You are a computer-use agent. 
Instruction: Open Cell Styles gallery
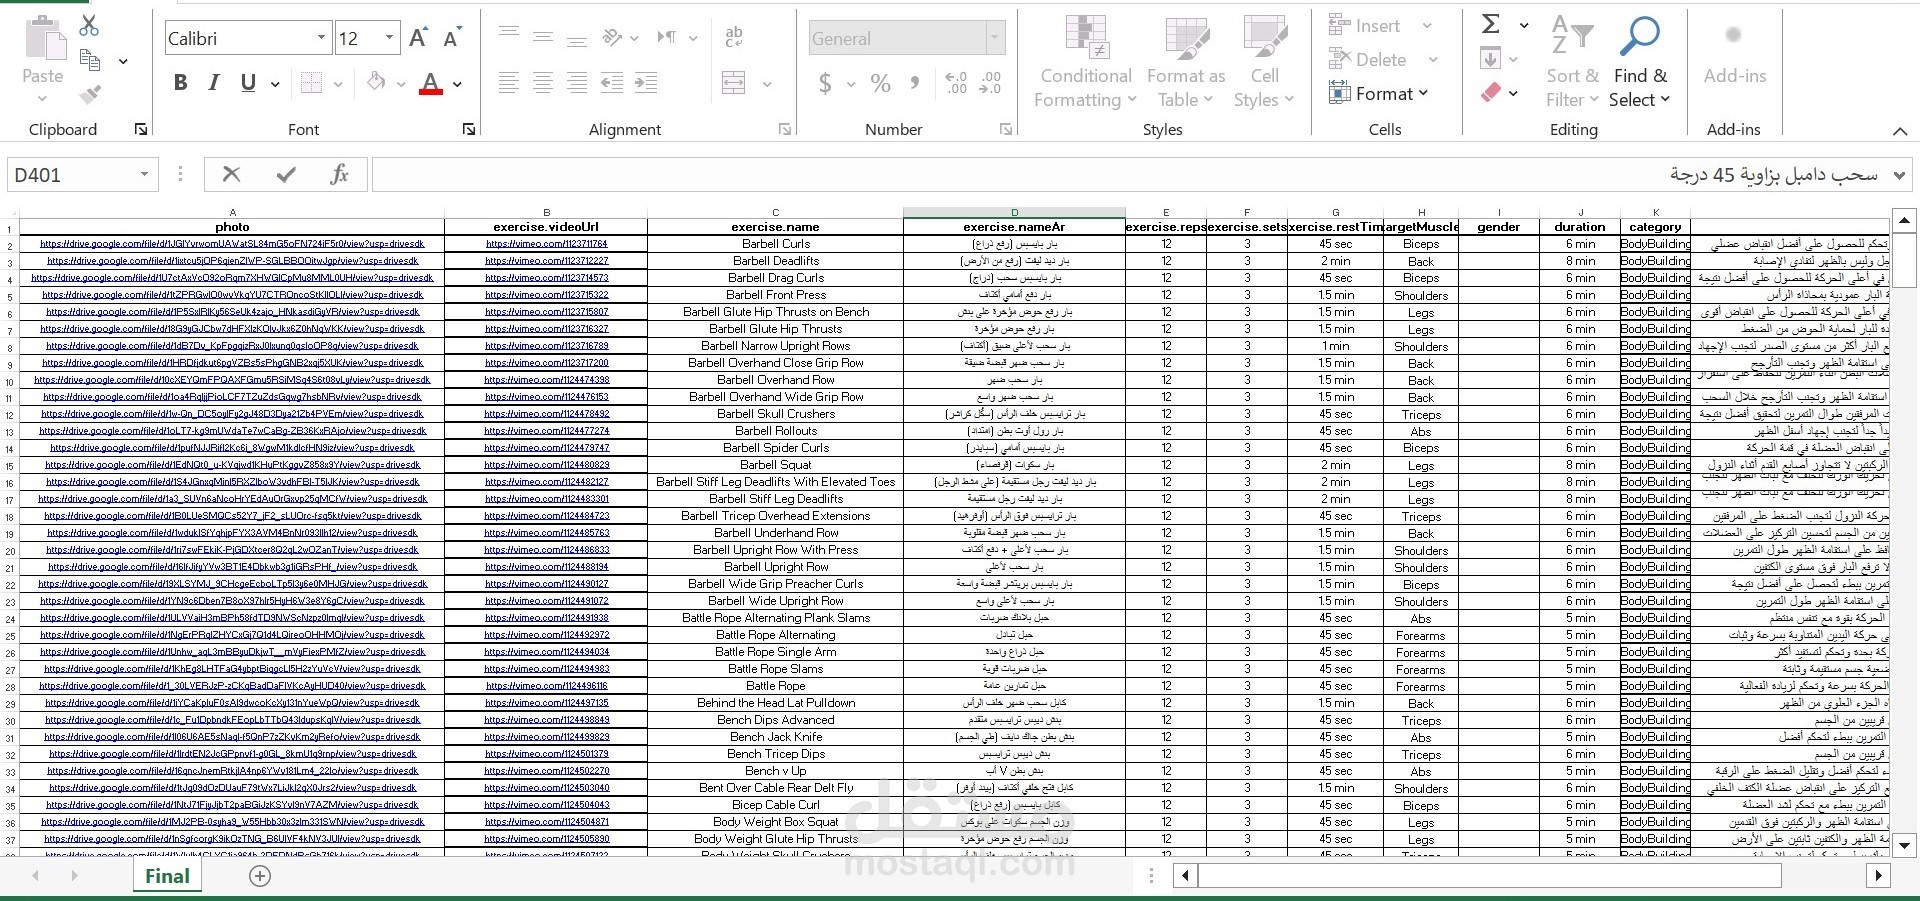coord(1264,62)
